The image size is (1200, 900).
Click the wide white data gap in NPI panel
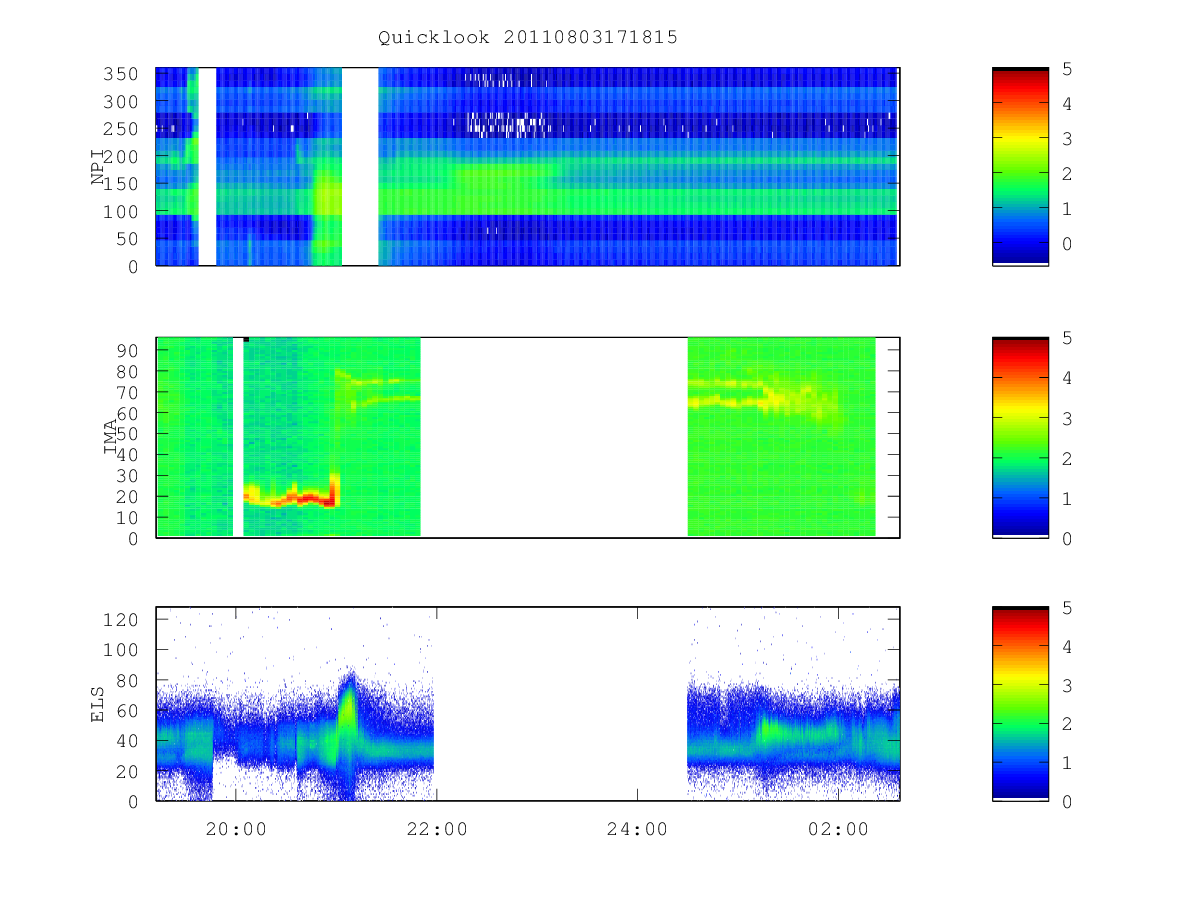click(x=360, y=167)
